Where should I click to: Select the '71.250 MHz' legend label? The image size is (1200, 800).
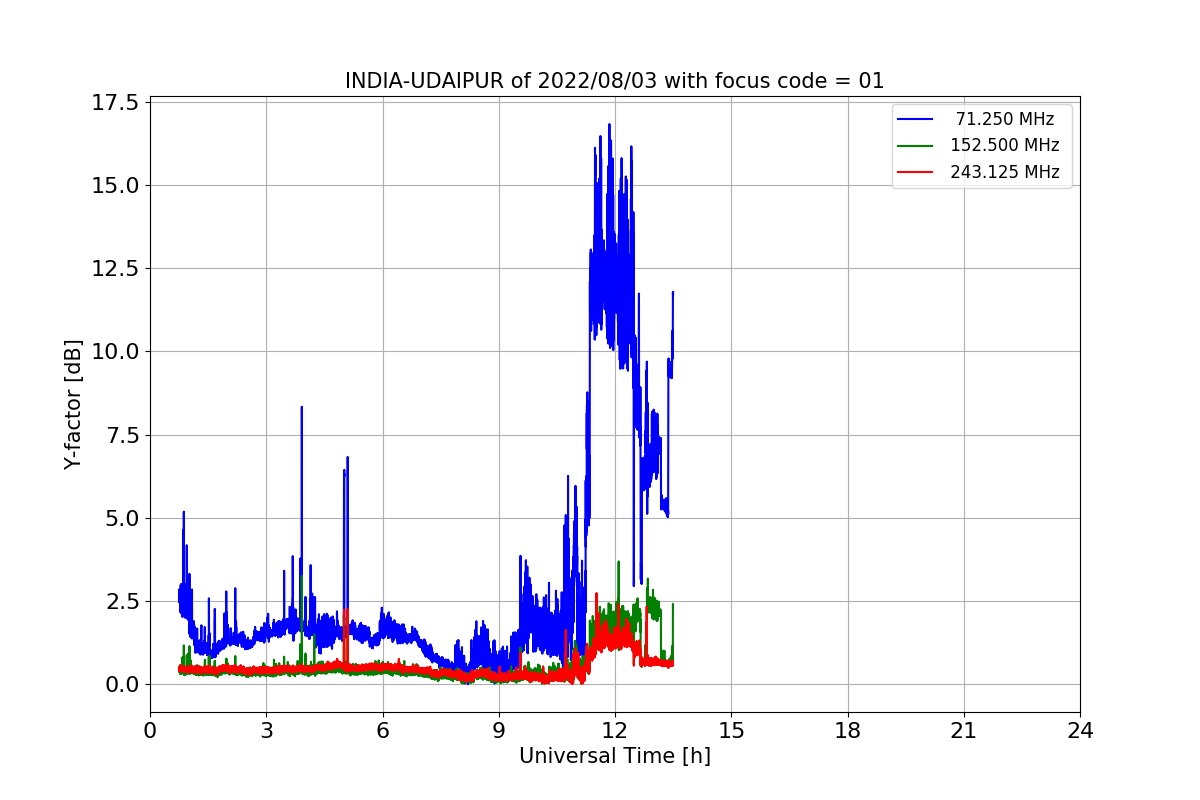1005,119
